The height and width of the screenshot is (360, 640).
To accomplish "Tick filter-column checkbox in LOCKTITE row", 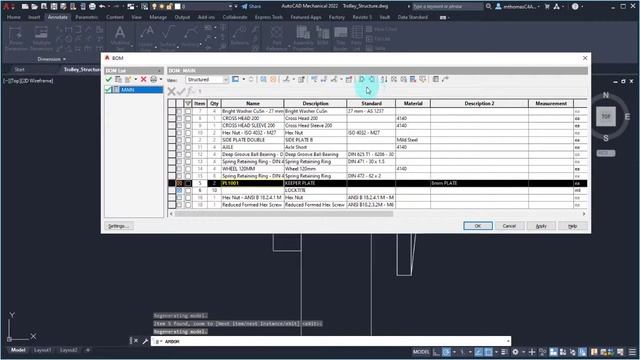I will coord(188,190).
